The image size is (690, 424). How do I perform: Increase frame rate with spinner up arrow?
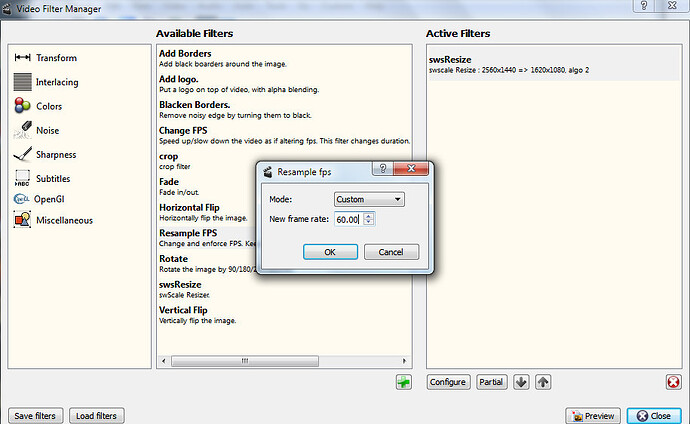(369, 216)
